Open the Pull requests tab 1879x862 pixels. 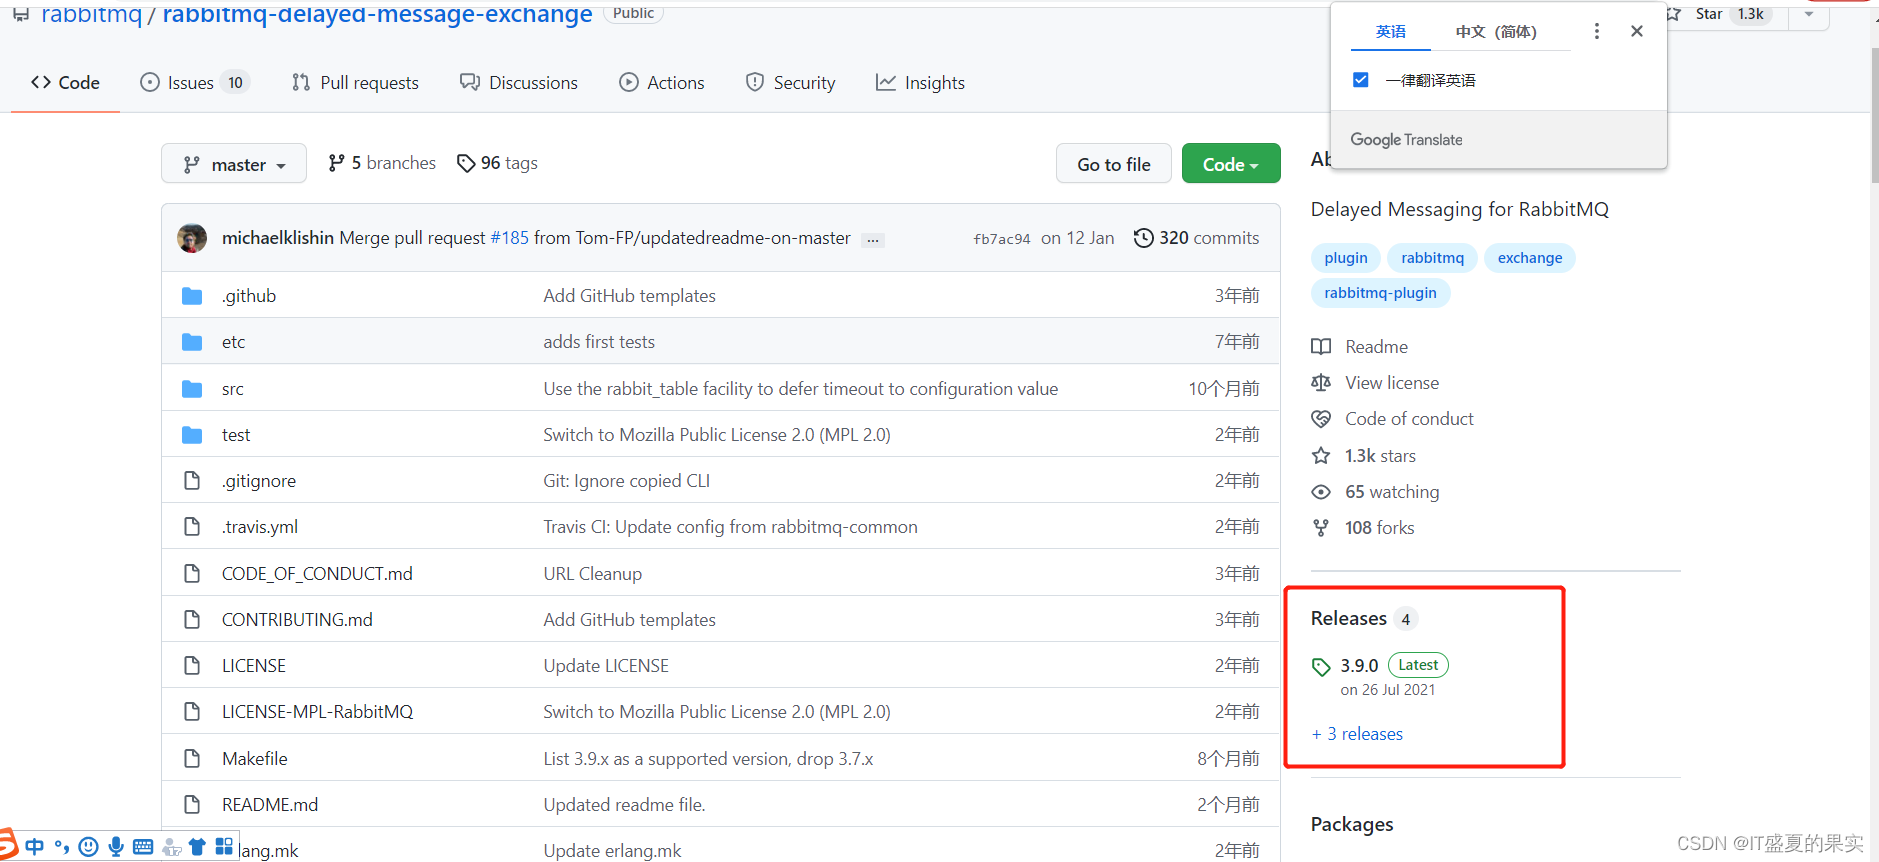point(355,83)
